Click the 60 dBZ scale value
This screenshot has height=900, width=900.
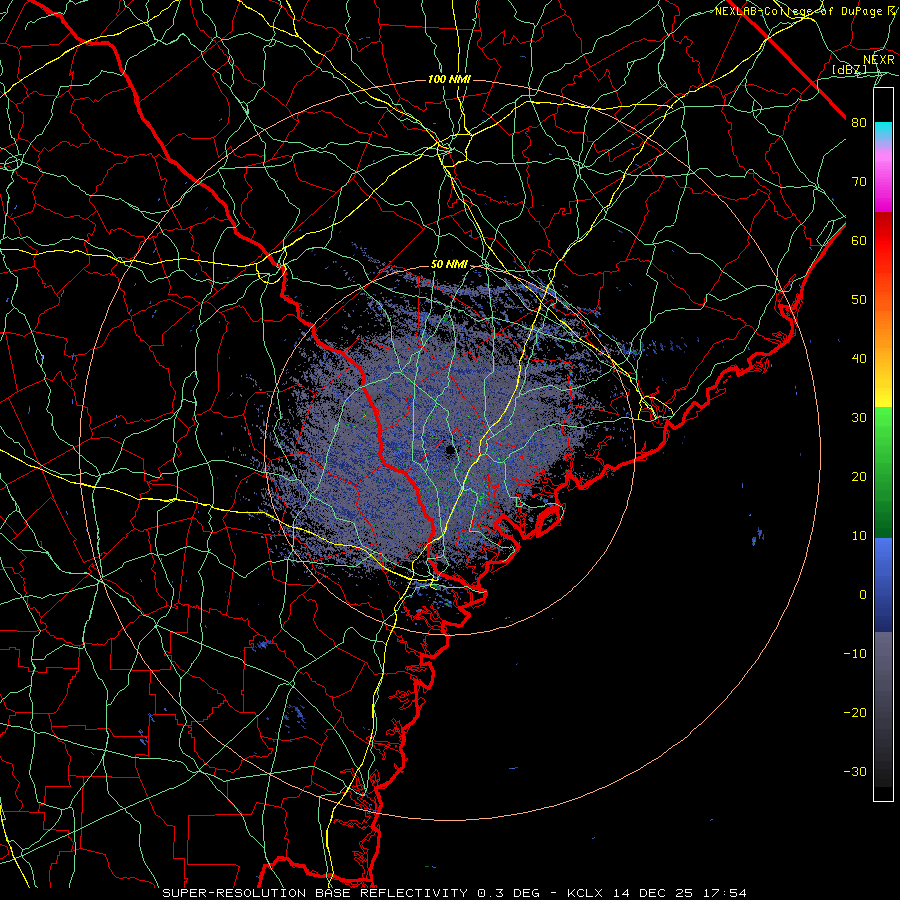point(859,241)
